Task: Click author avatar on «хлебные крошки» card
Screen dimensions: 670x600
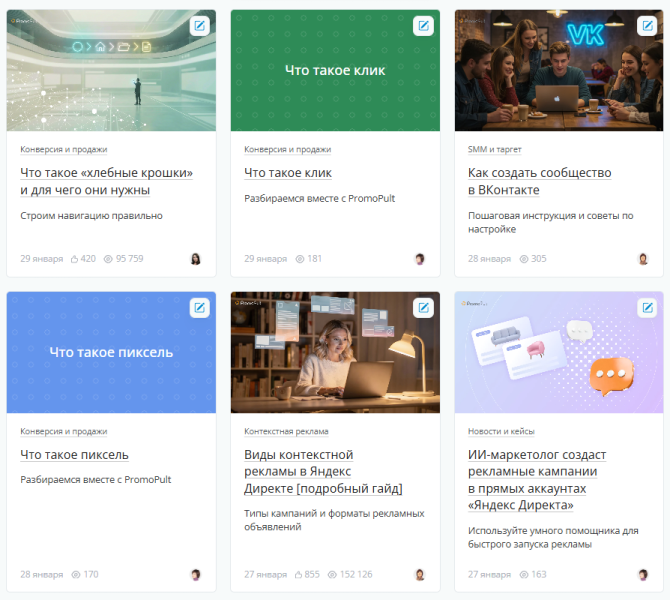Action: [195, 259]
